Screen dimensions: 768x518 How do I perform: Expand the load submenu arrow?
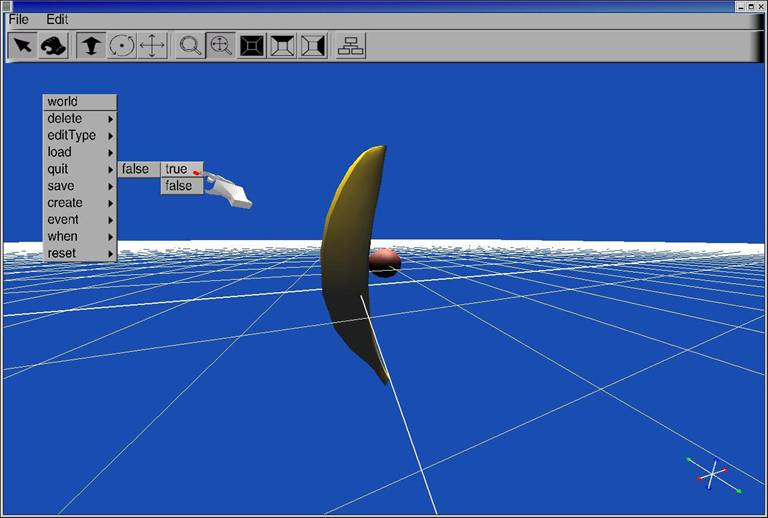[111, 153]
